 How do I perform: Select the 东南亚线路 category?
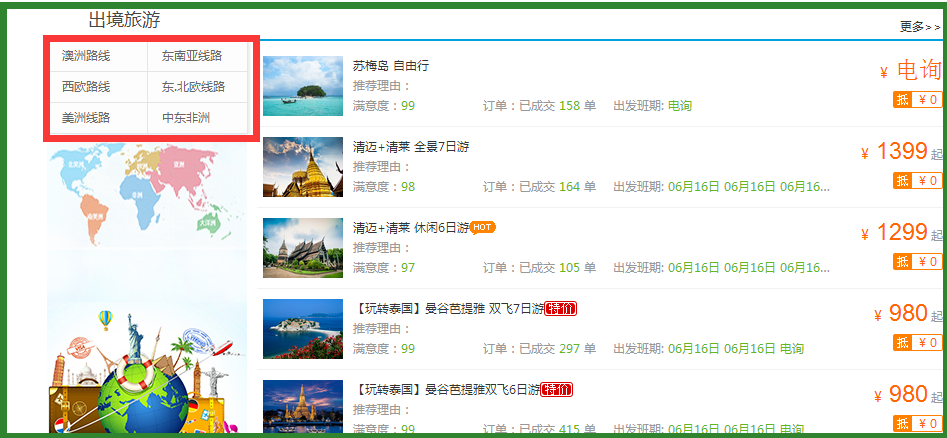click(192, 55)
